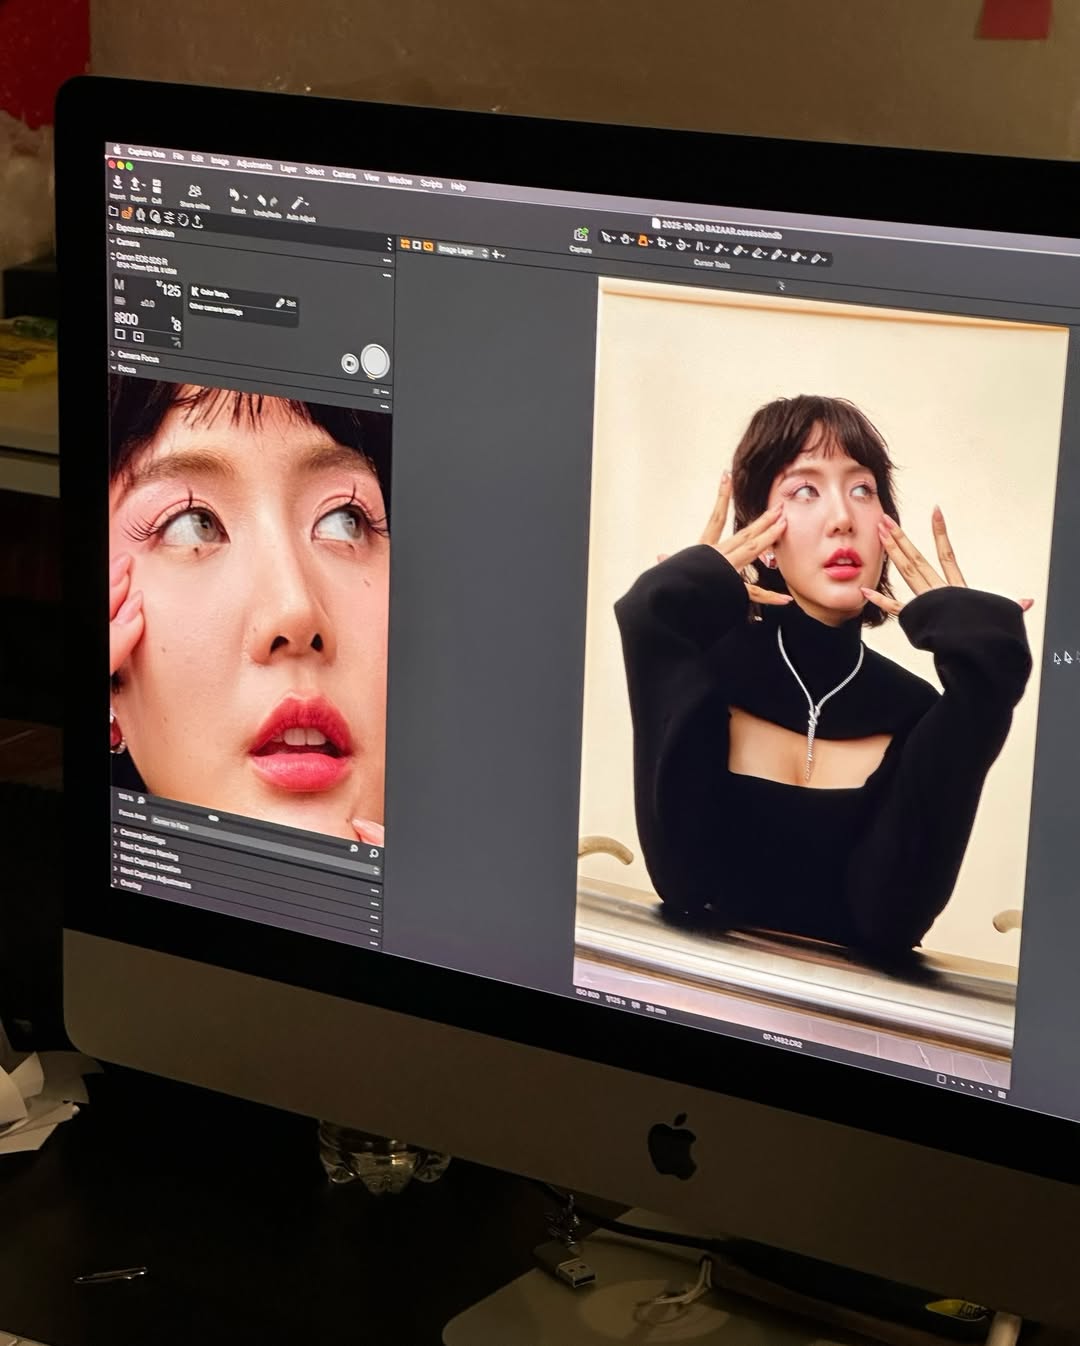
Task: Toggle the orange multi-view viewer mode
Action: (406, 244)
